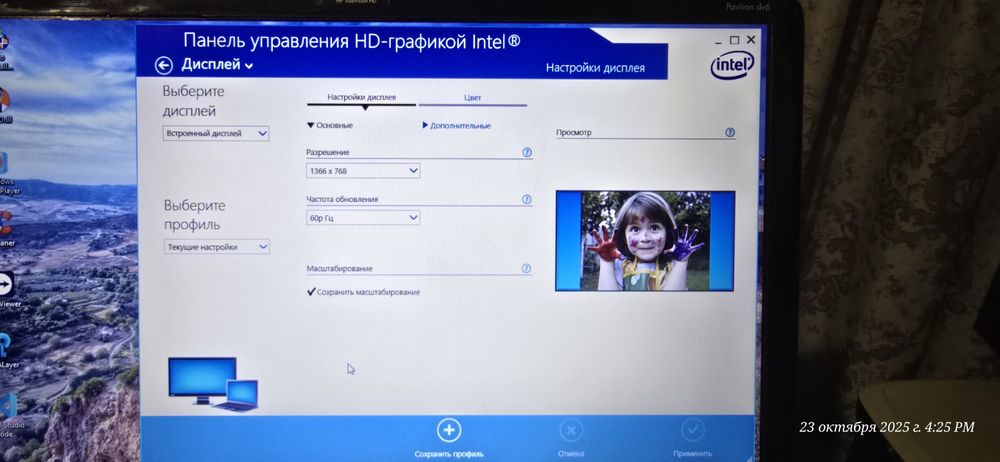Screen dimensions: 1000x462
Task: Close the Intel graphics panel window
Action: pyautogui.click(x=751, y=40)
